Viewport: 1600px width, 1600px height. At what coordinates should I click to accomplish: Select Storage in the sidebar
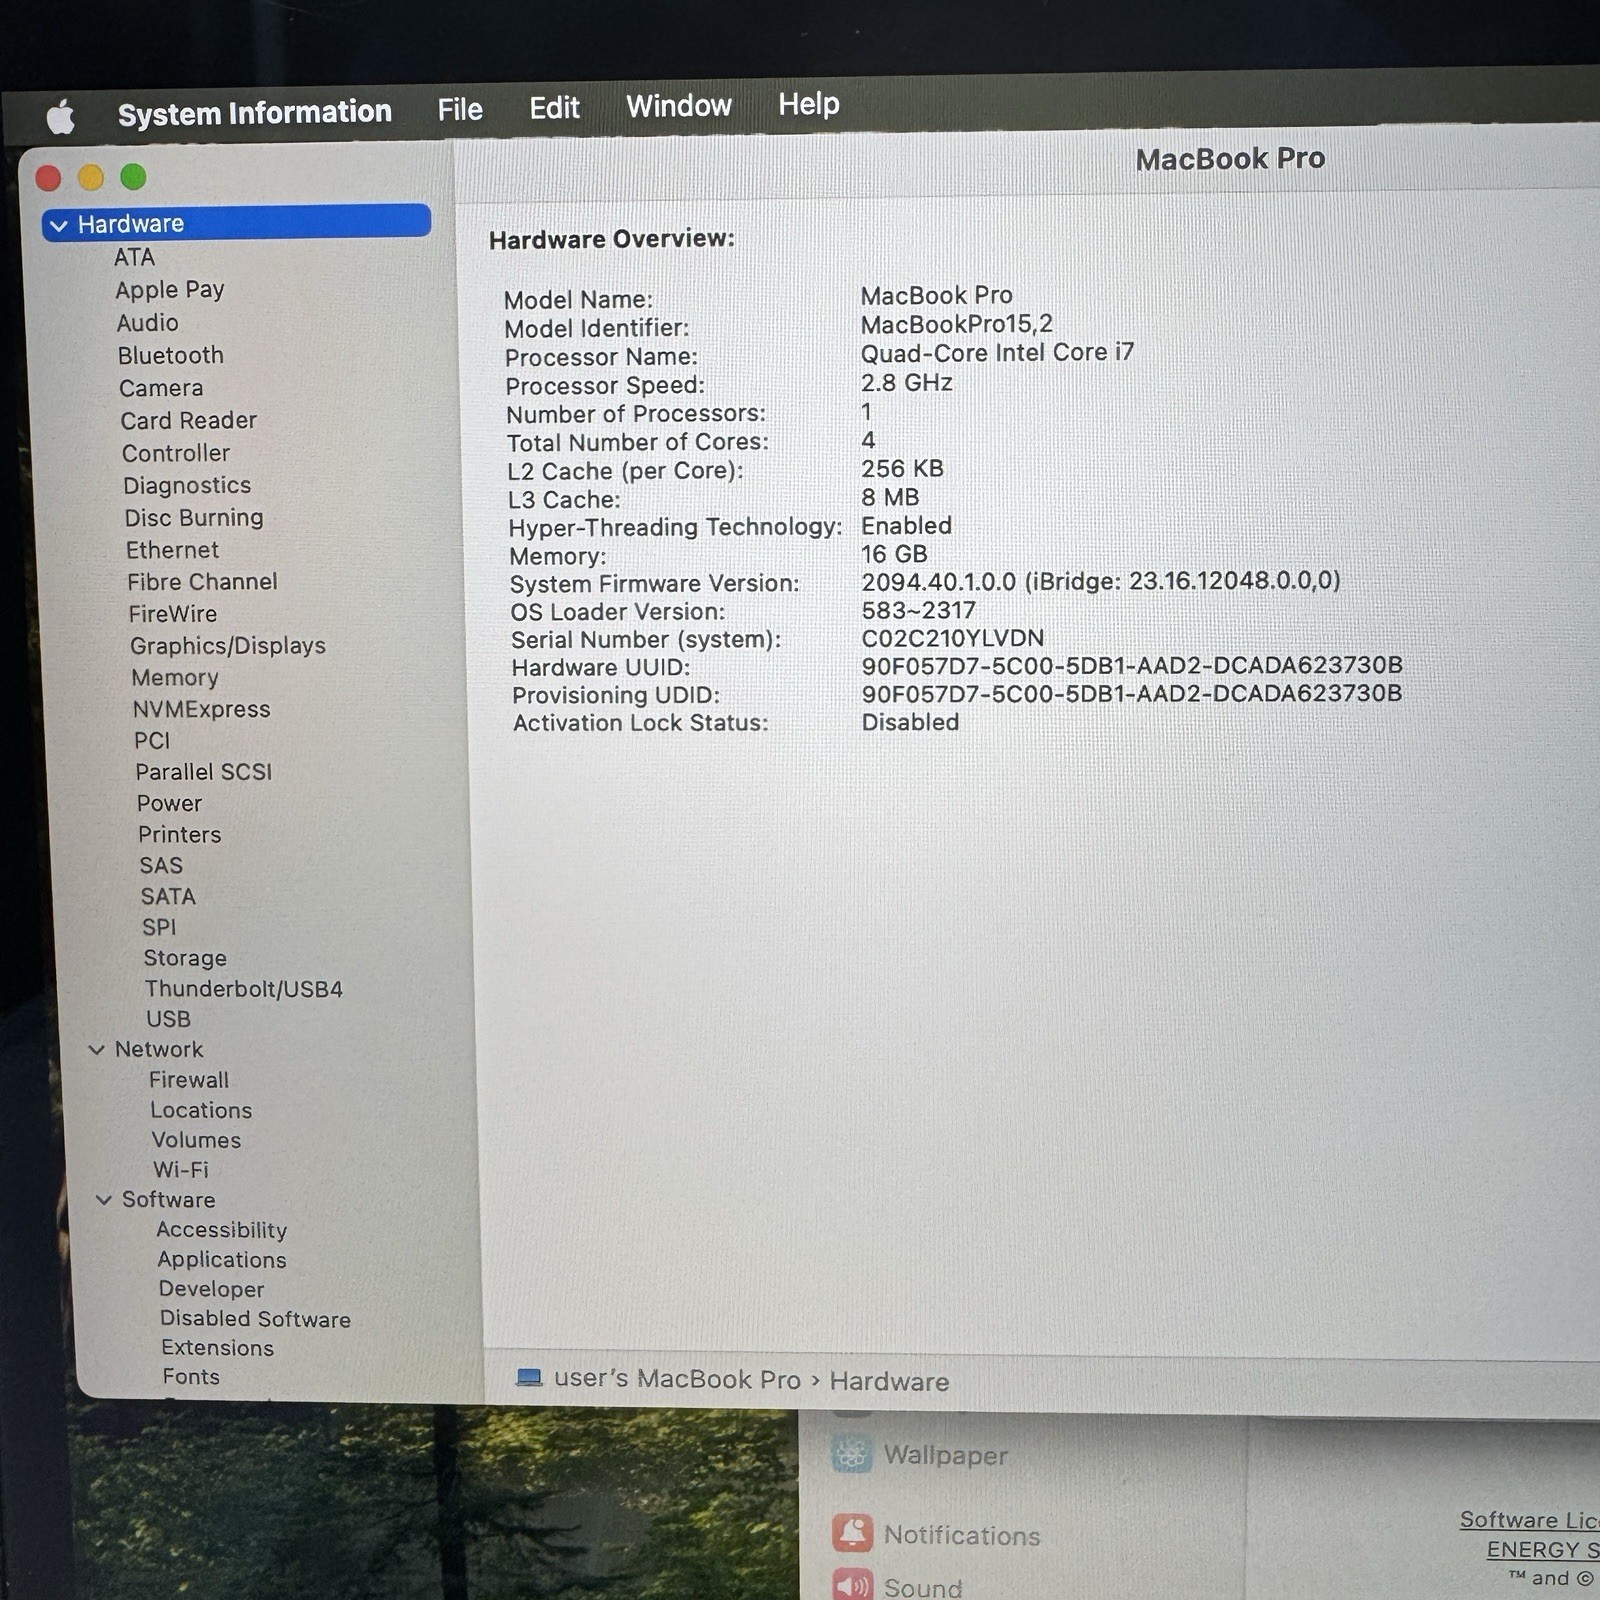coord(185,958)
